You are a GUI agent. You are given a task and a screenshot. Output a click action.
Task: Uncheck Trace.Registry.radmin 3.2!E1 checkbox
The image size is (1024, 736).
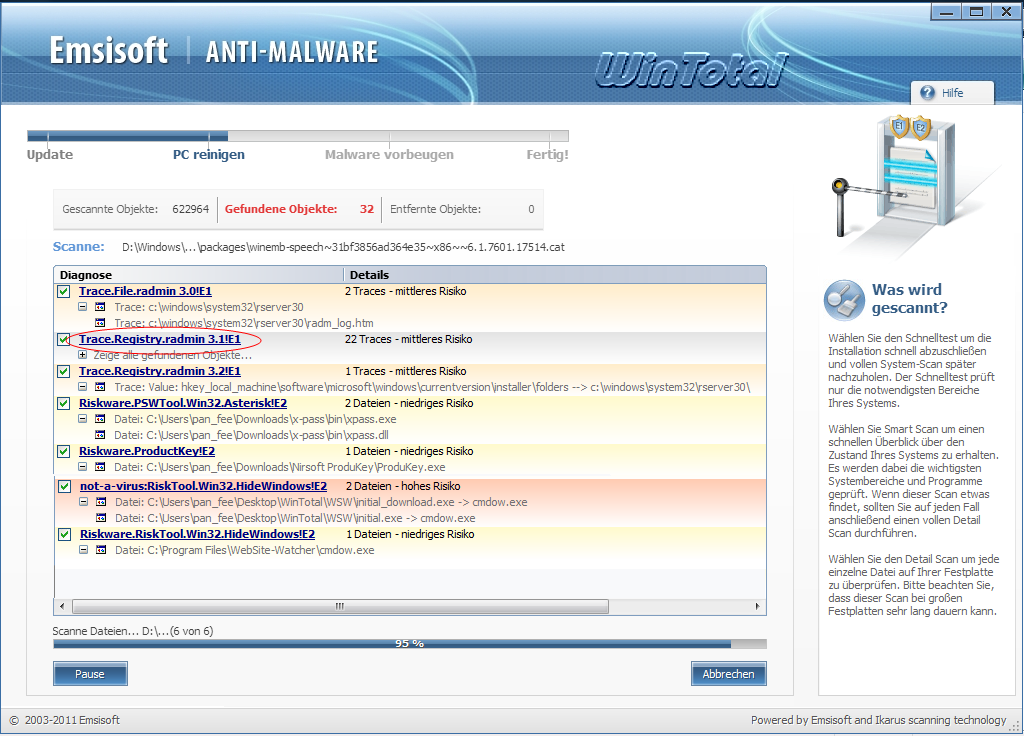tap(63, 372)
